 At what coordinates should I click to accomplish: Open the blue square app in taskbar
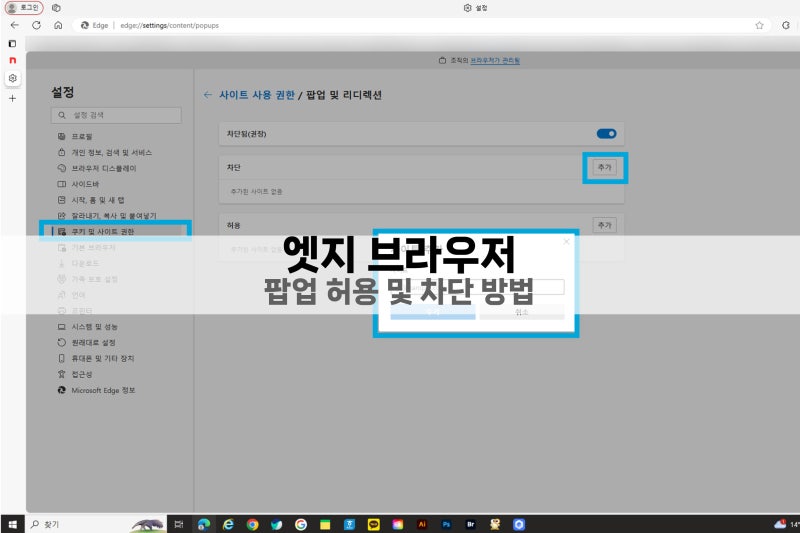(349, 524)
